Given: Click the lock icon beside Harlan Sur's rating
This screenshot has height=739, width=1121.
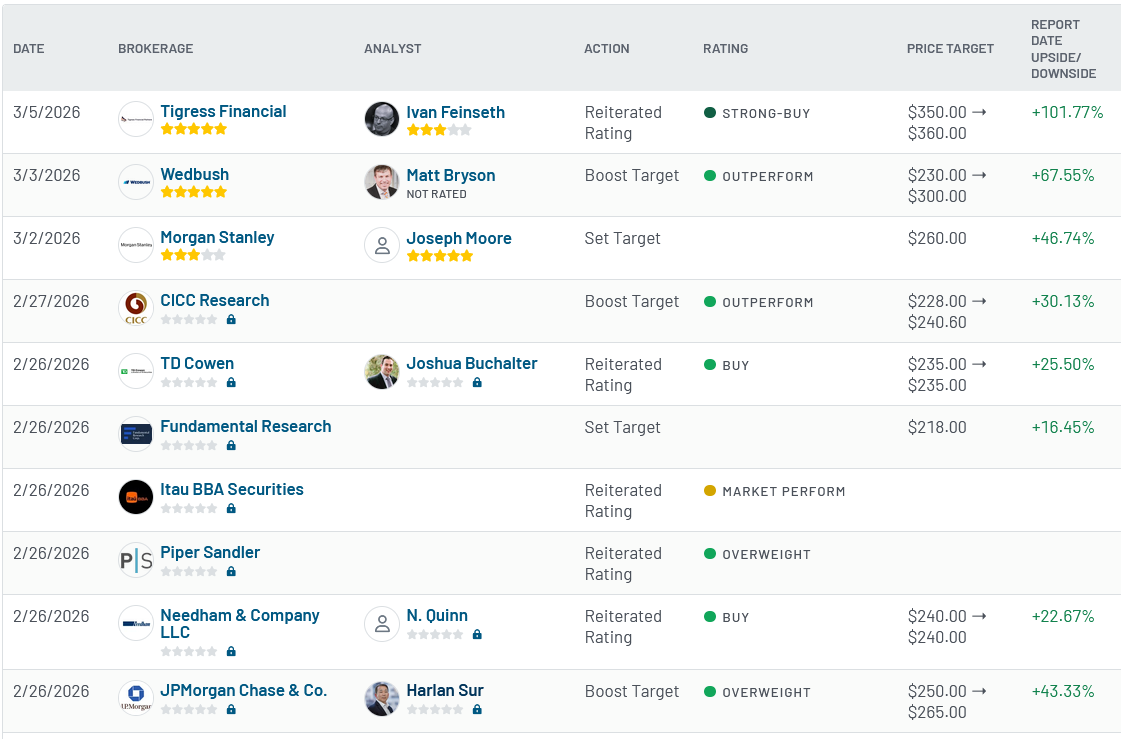Looking at the screenshot, I should pyautogui.click(x=477, y=710).
